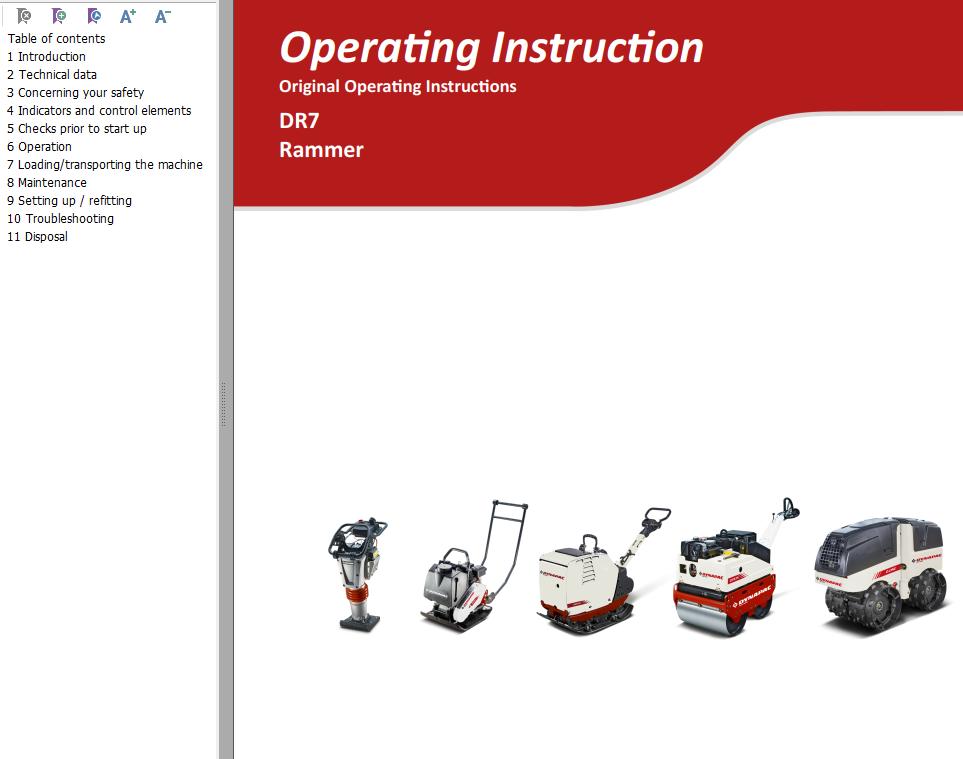Open 11 Disposal bookmark
963x759 pixels.
click(37, 236)
